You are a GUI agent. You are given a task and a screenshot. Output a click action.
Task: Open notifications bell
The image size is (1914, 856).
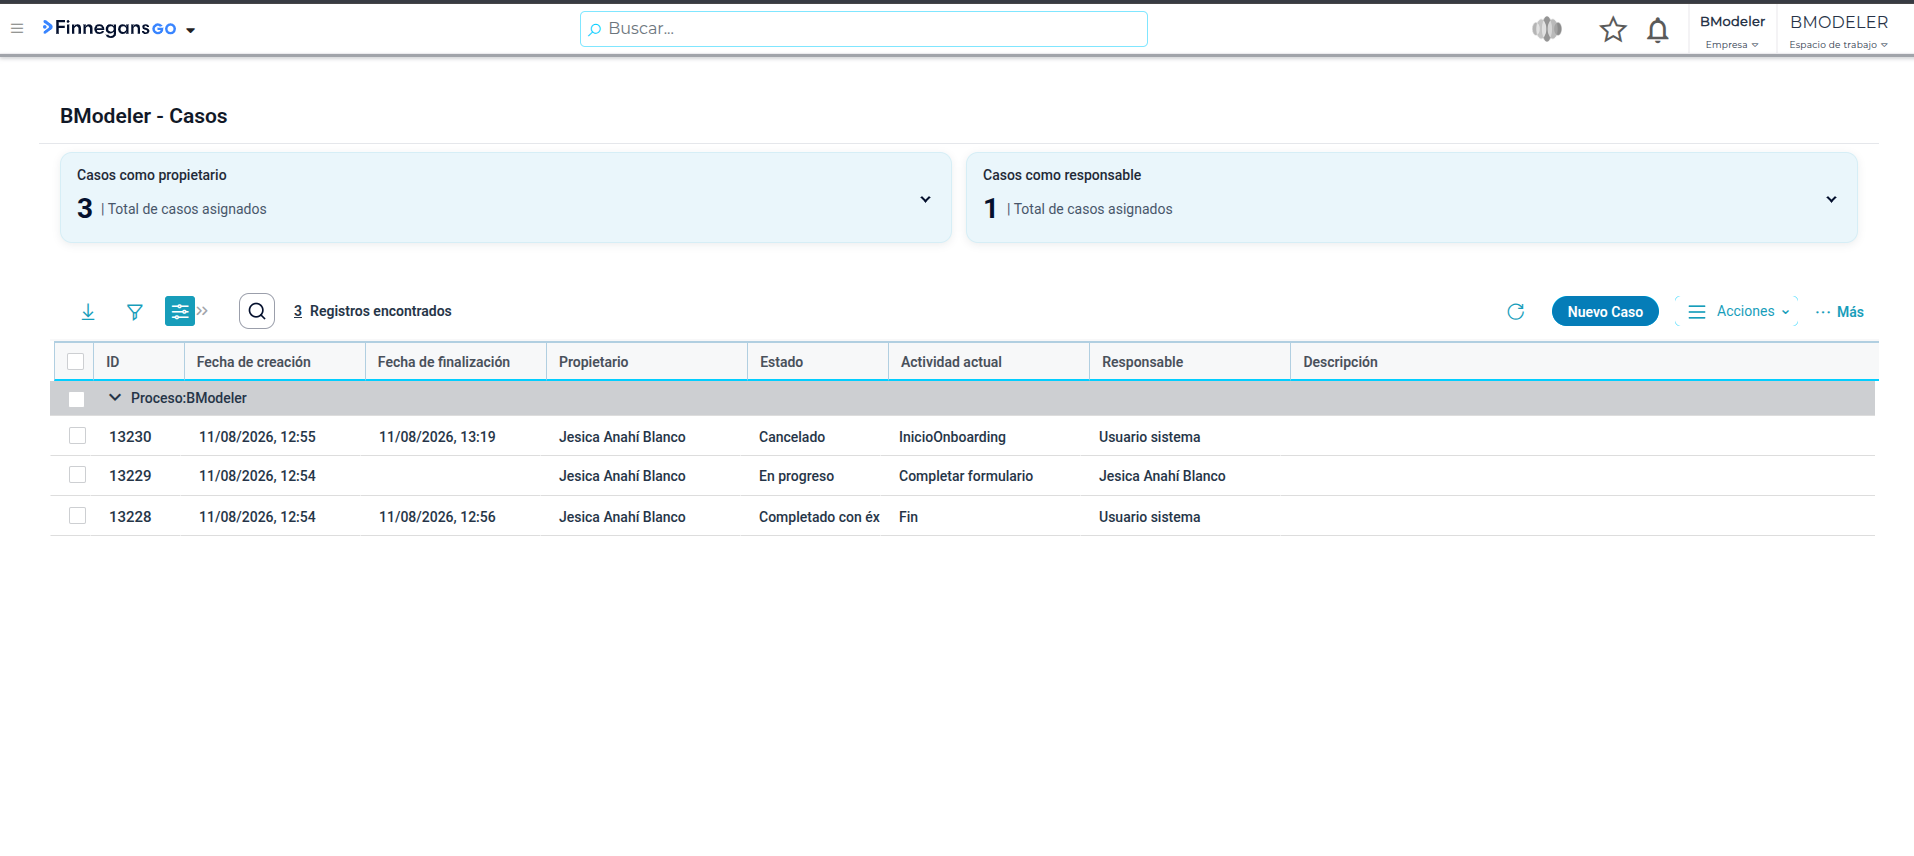1658,30
